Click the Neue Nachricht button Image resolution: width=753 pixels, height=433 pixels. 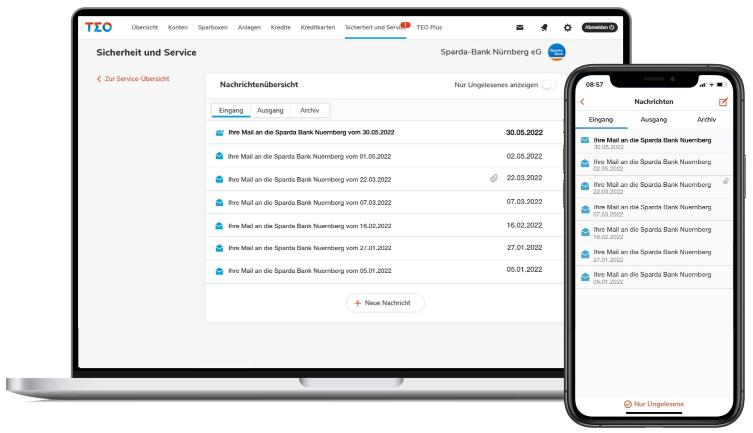click(385, 303)
